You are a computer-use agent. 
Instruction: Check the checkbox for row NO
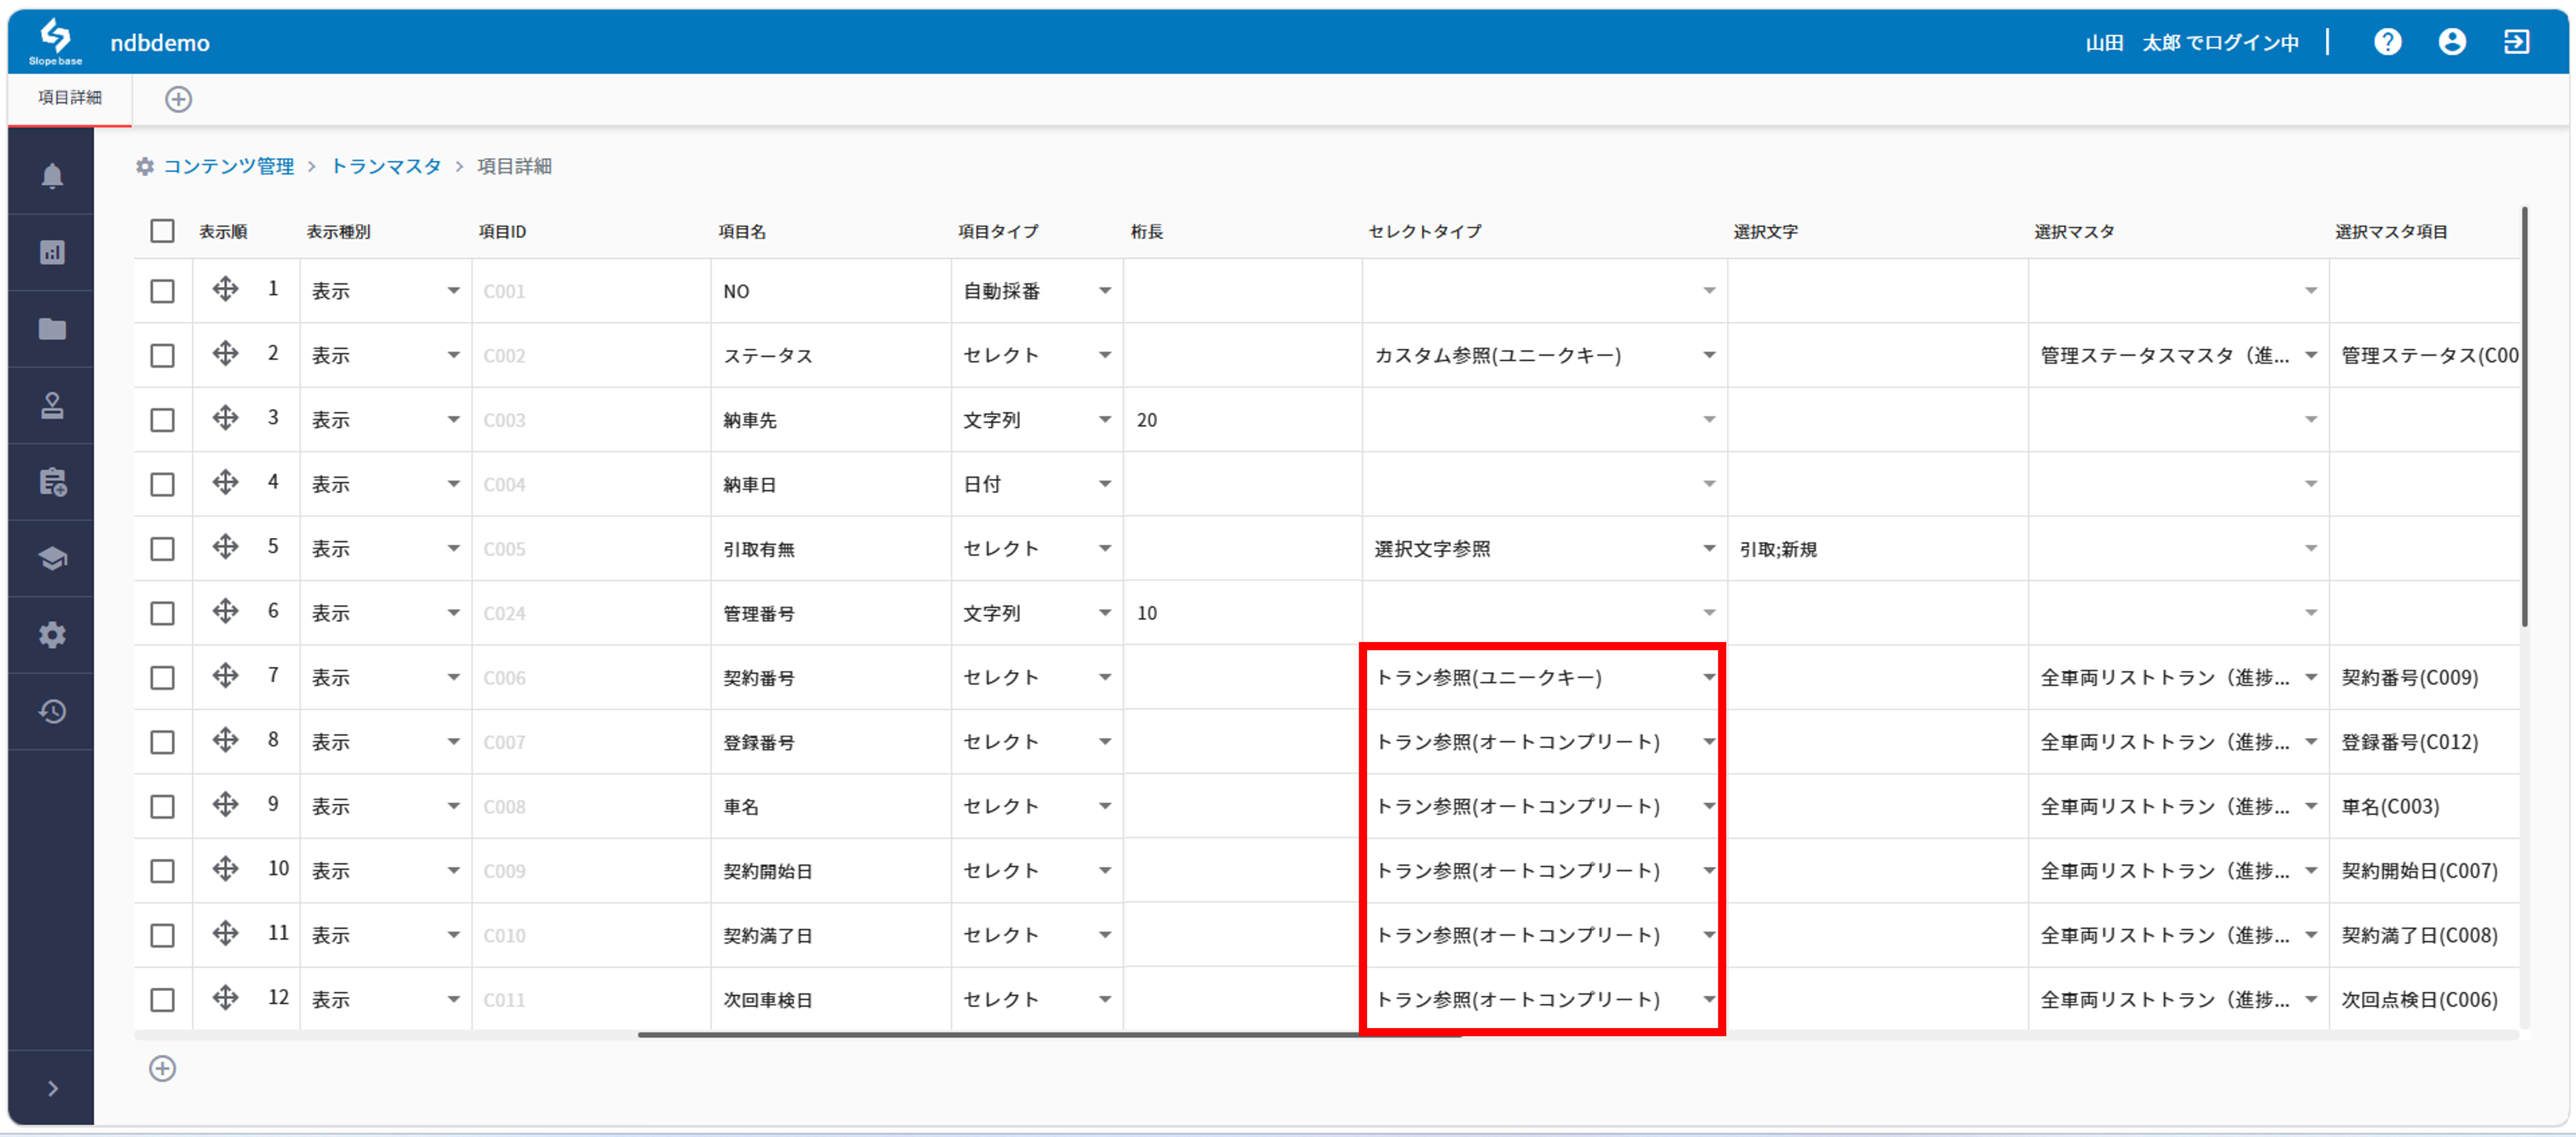coord(162,291)
